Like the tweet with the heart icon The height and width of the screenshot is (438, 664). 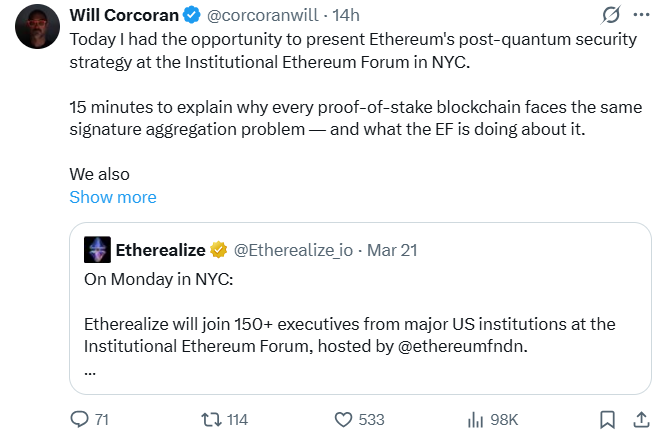point(343,419)
